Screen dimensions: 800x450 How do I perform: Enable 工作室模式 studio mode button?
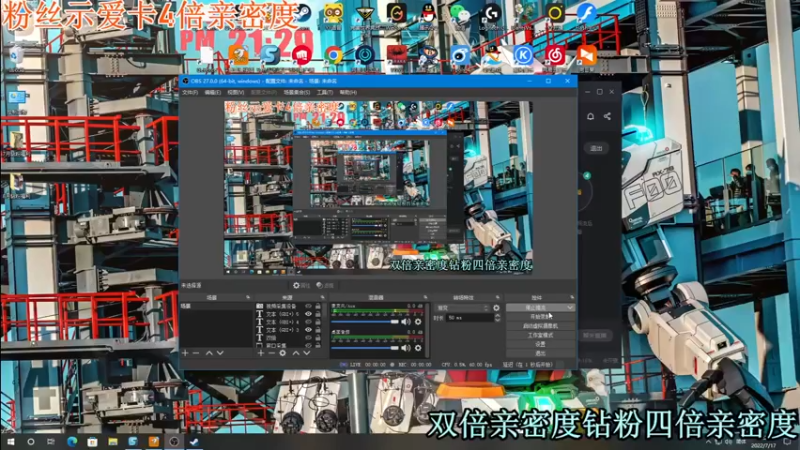pyautogui.click(x=540, y=335)
